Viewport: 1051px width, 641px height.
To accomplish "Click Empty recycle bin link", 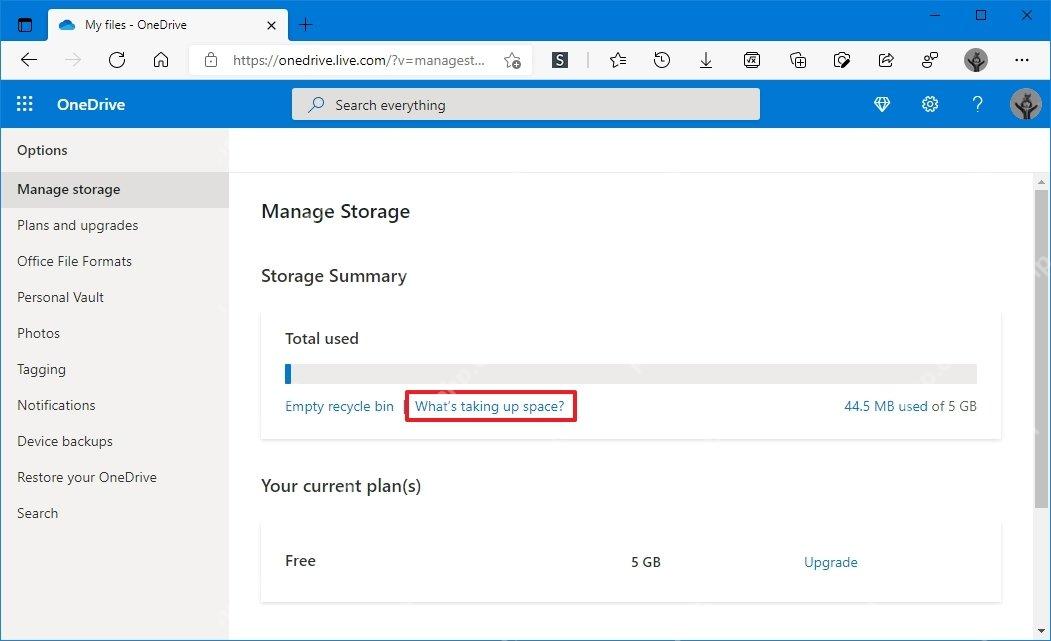I will pyautogui.click(x=339, y=406).
